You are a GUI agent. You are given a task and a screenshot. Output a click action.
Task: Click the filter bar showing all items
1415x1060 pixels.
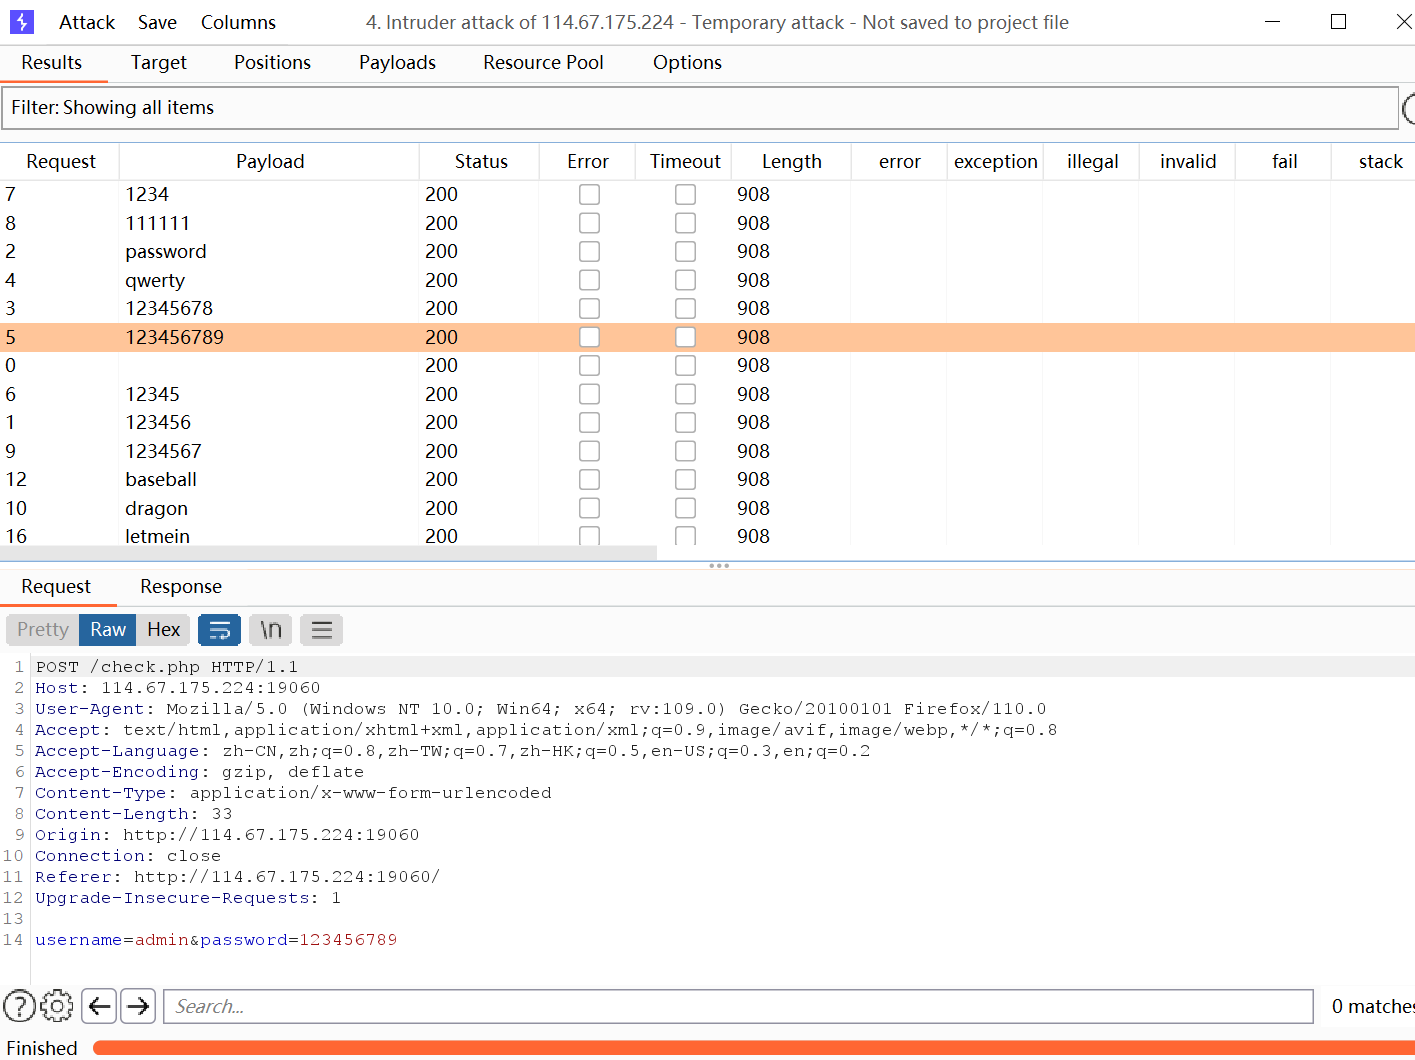[700, 108]
